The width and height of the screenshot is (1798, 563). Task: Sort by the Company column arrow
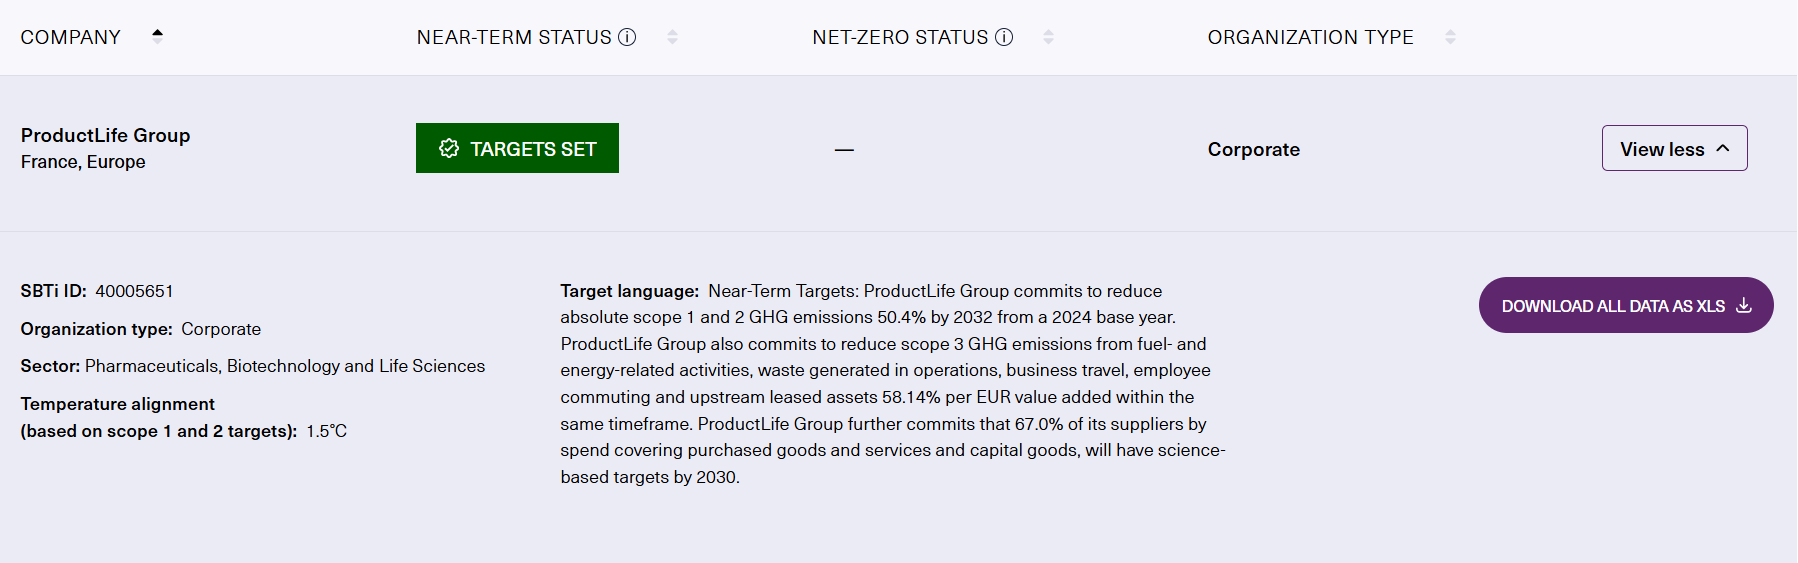pos(157,36)
